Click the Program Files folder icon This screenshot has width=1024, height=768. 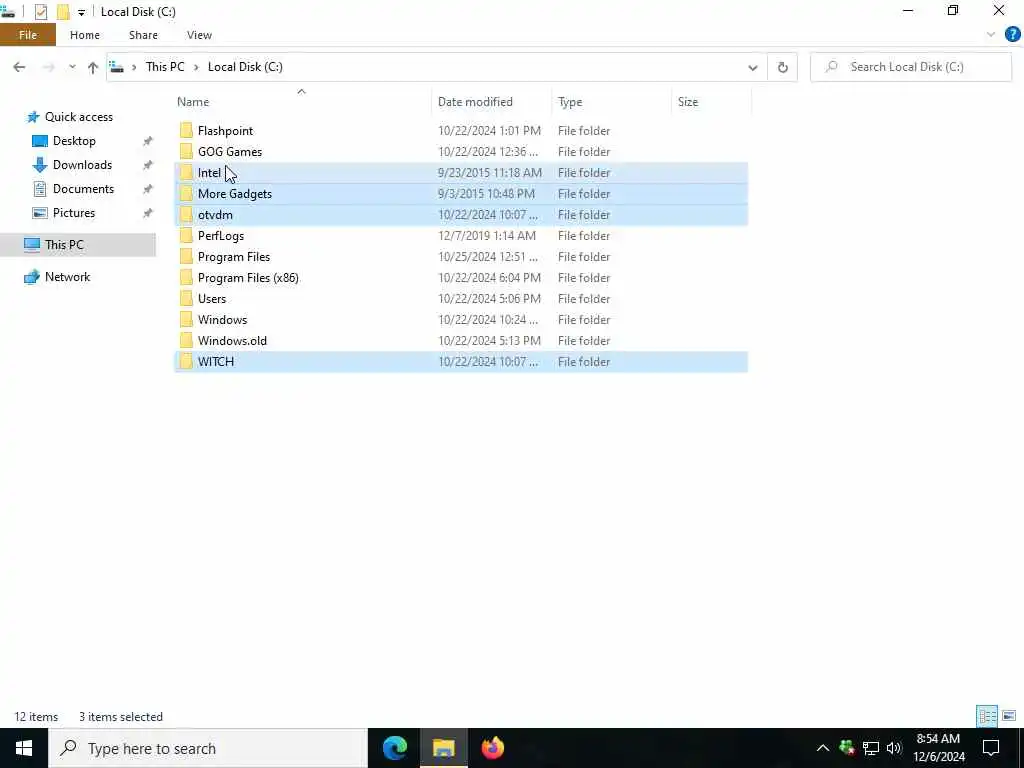click(186, 257)
